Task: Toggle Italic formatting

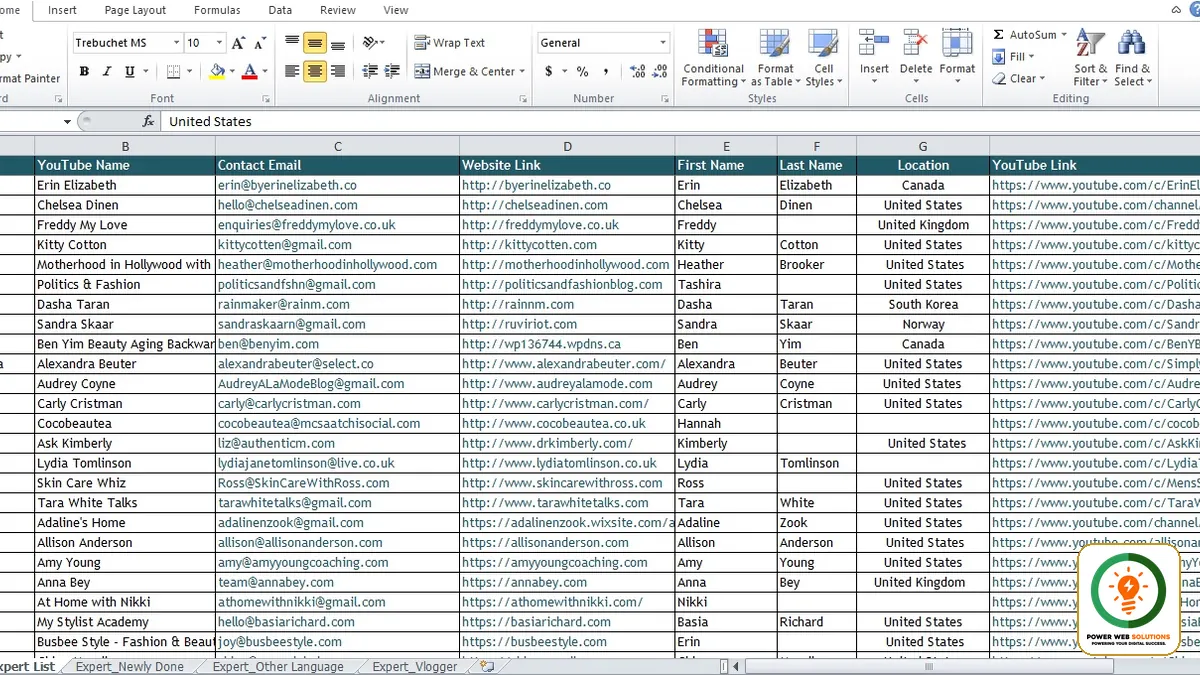Action: click(x=107, y=72)
